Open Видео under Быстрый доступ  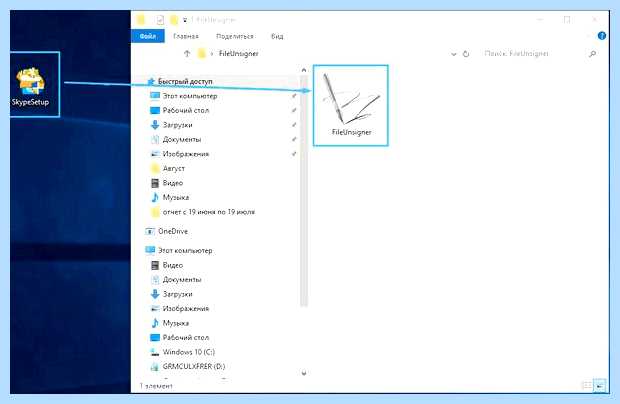pos(166,183)
